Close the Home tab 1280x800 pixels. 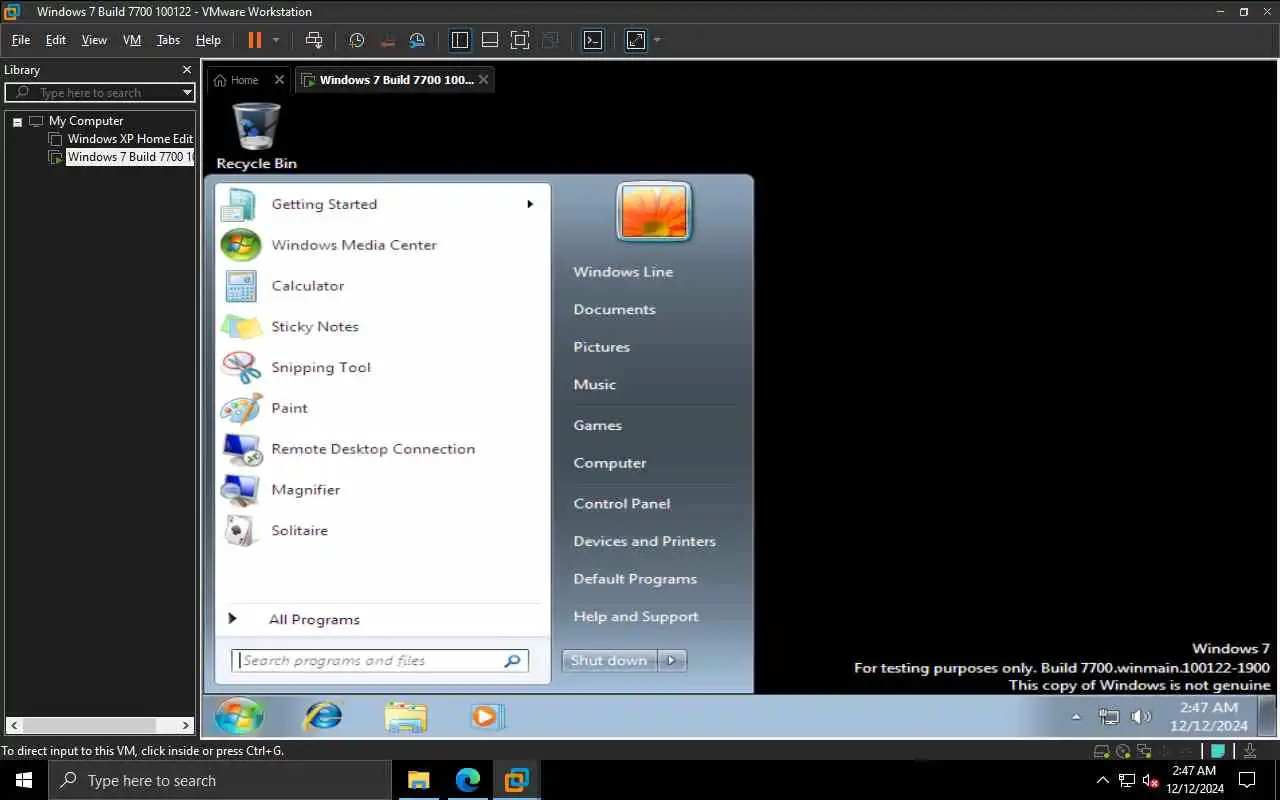click(x=279, y=80)
